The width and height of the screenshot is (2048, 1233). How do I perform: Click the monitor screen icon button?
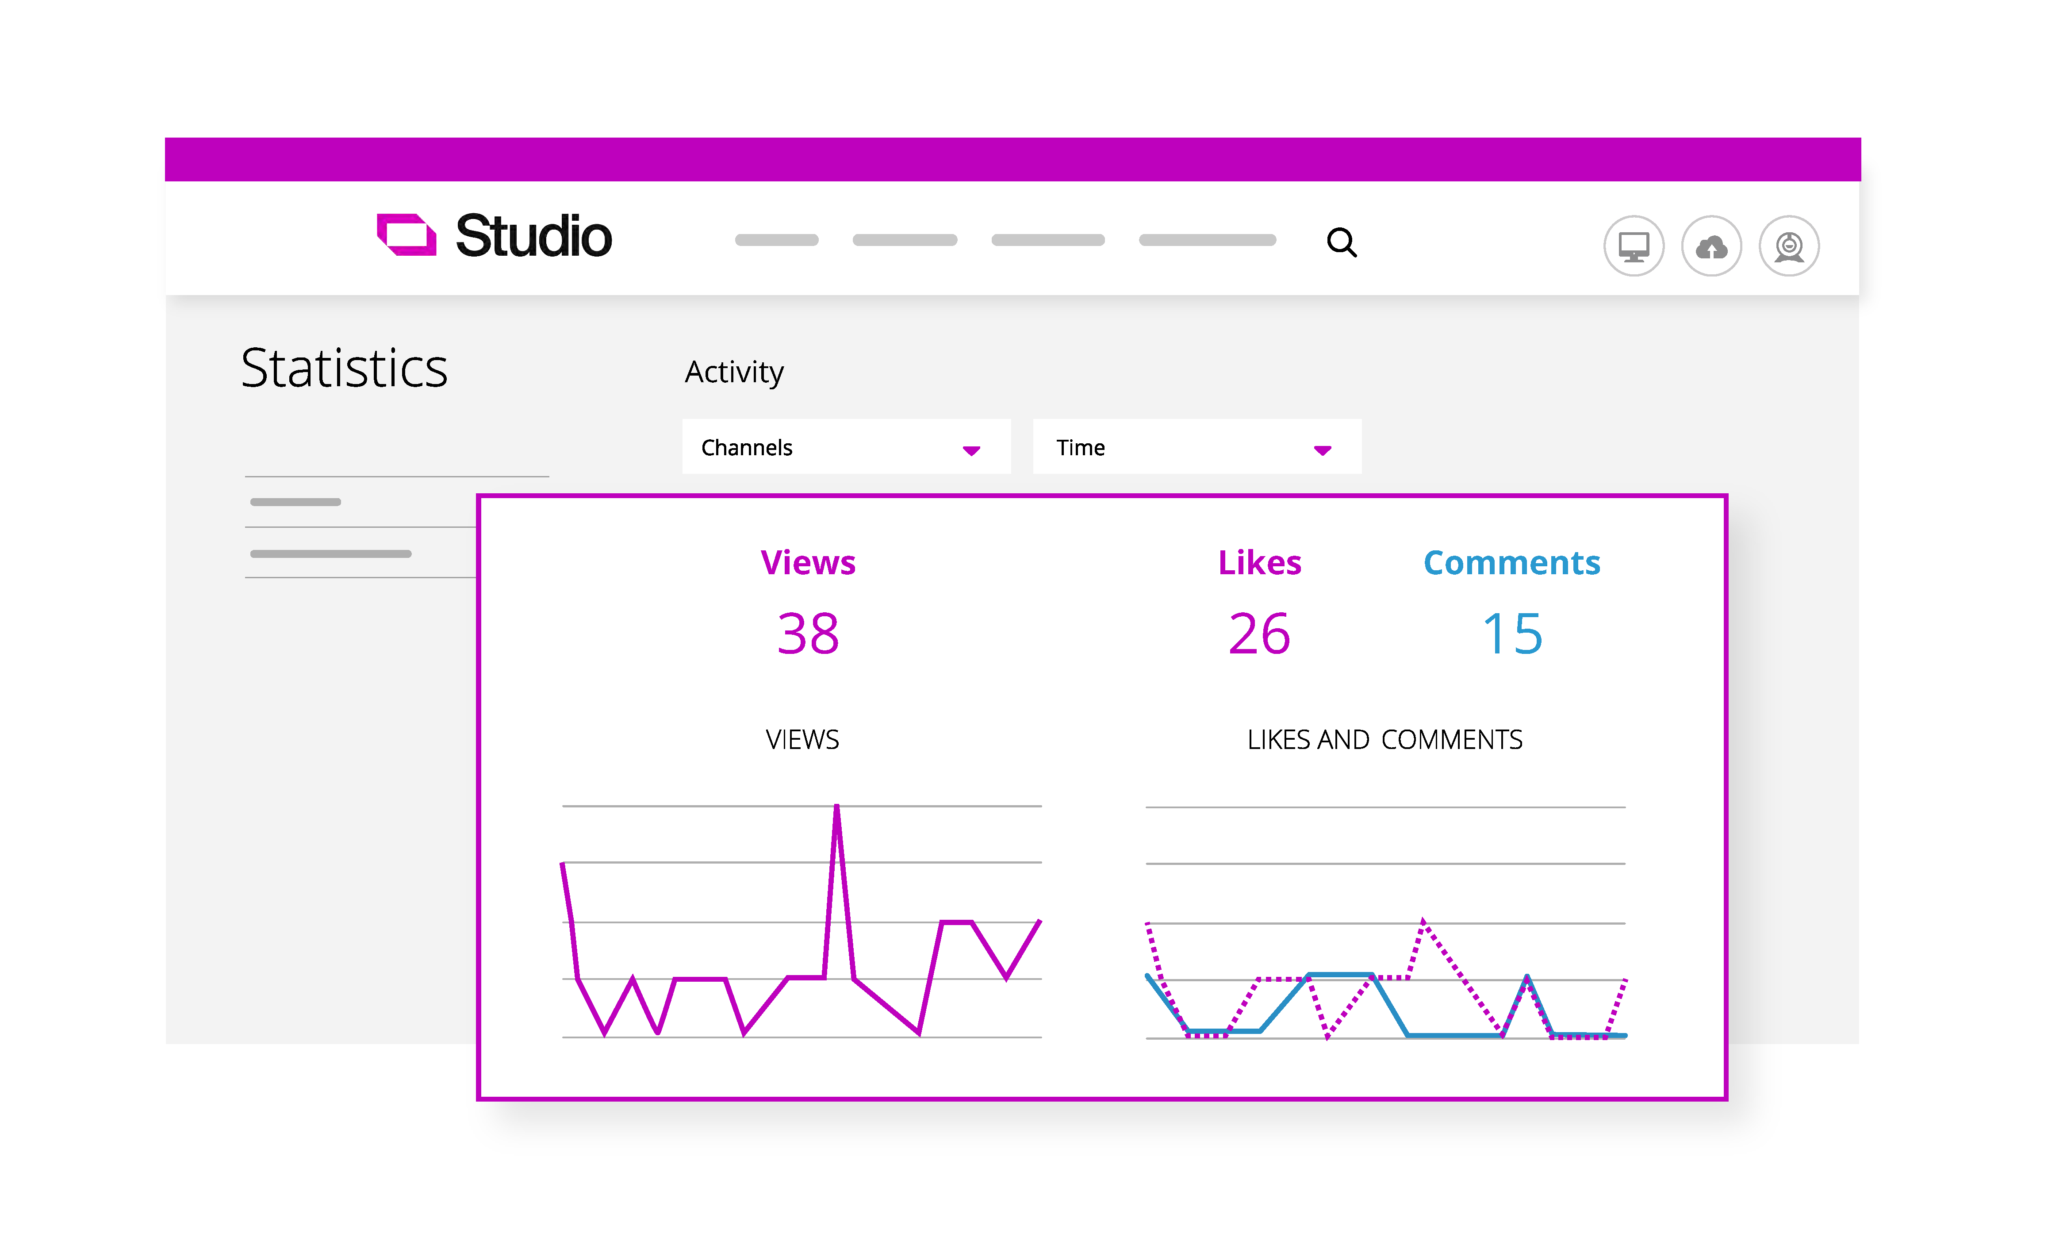point(1633,246)
